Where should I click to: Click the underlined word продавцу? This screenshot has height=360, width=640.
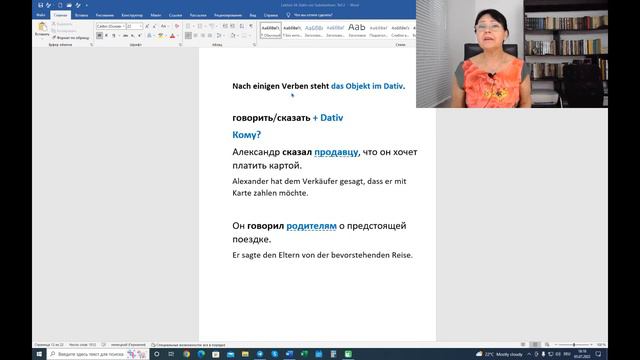point(337,152)
